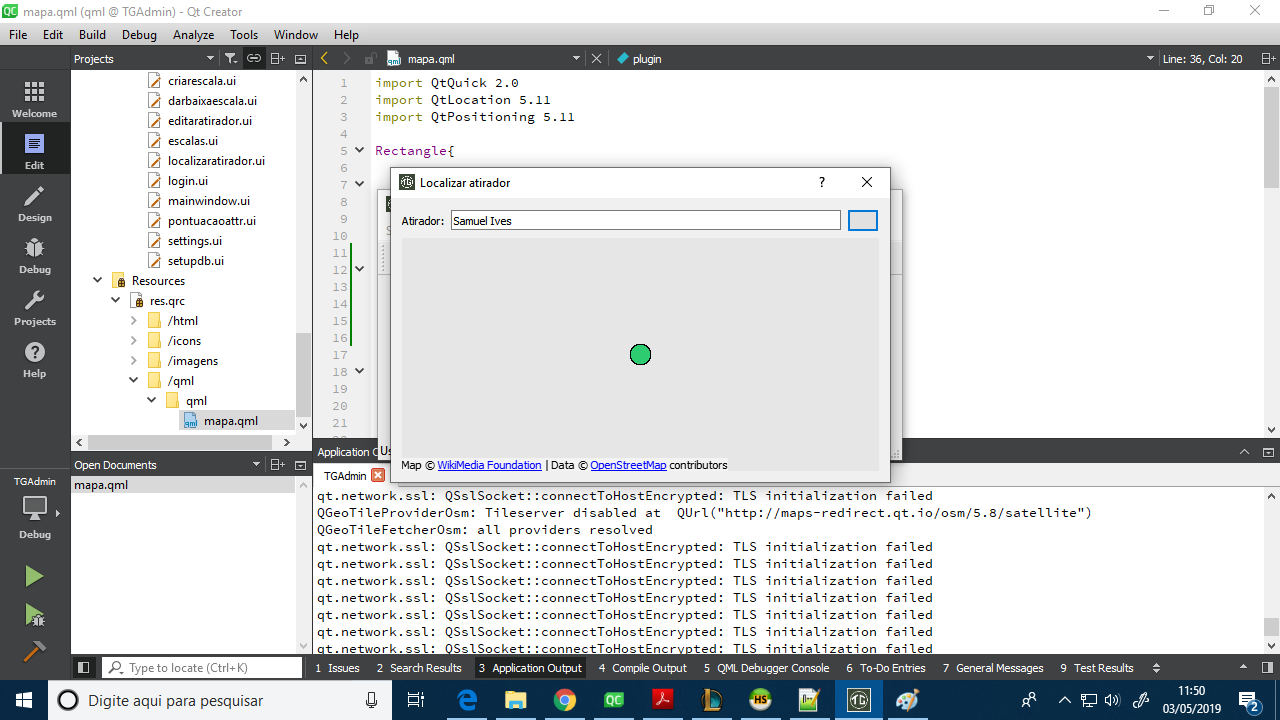
Task: Open the Build menu
Action: tap(92, 35)
